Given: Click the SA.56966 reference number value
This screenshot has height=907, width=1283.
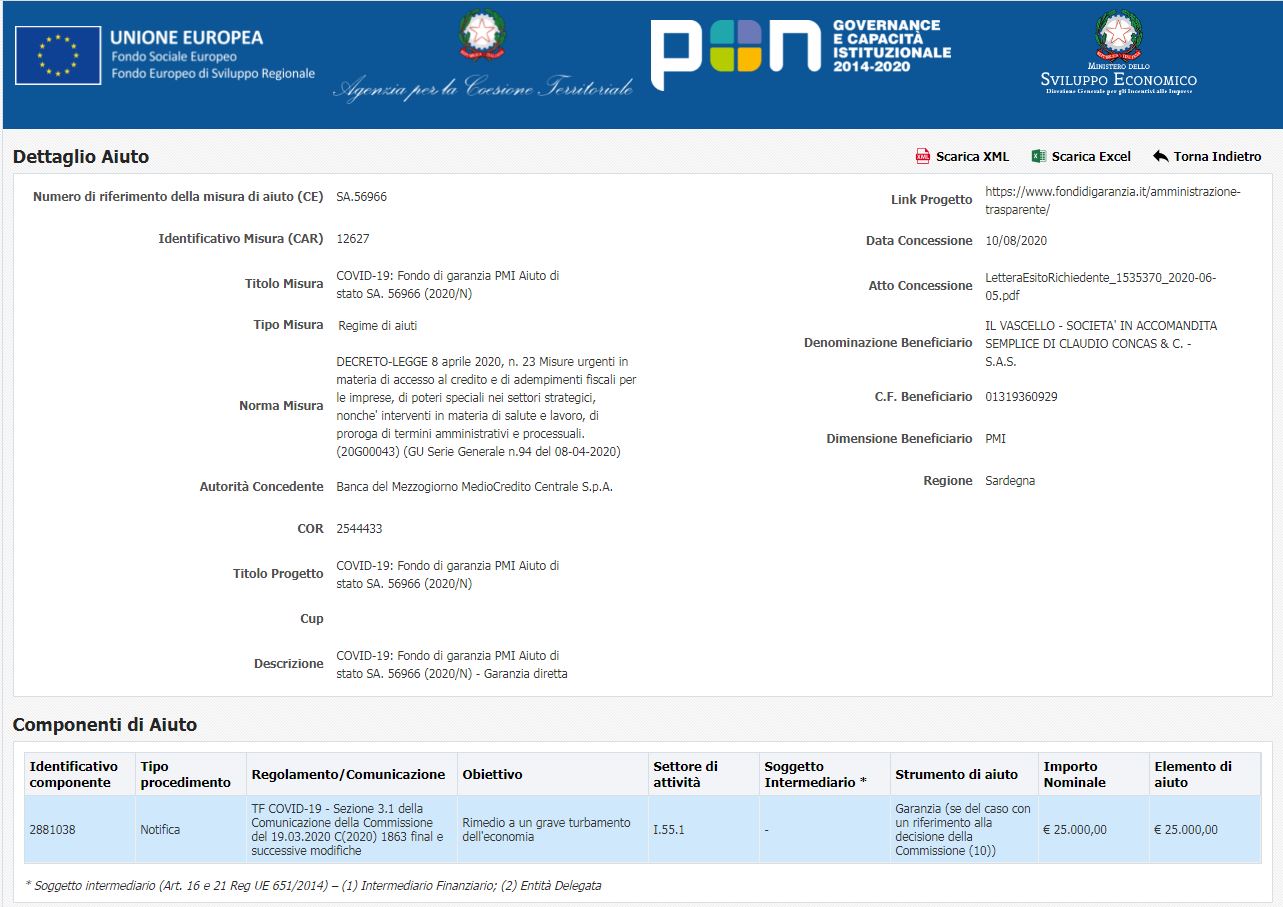Looking at the screenshot, I should [361, 197].
